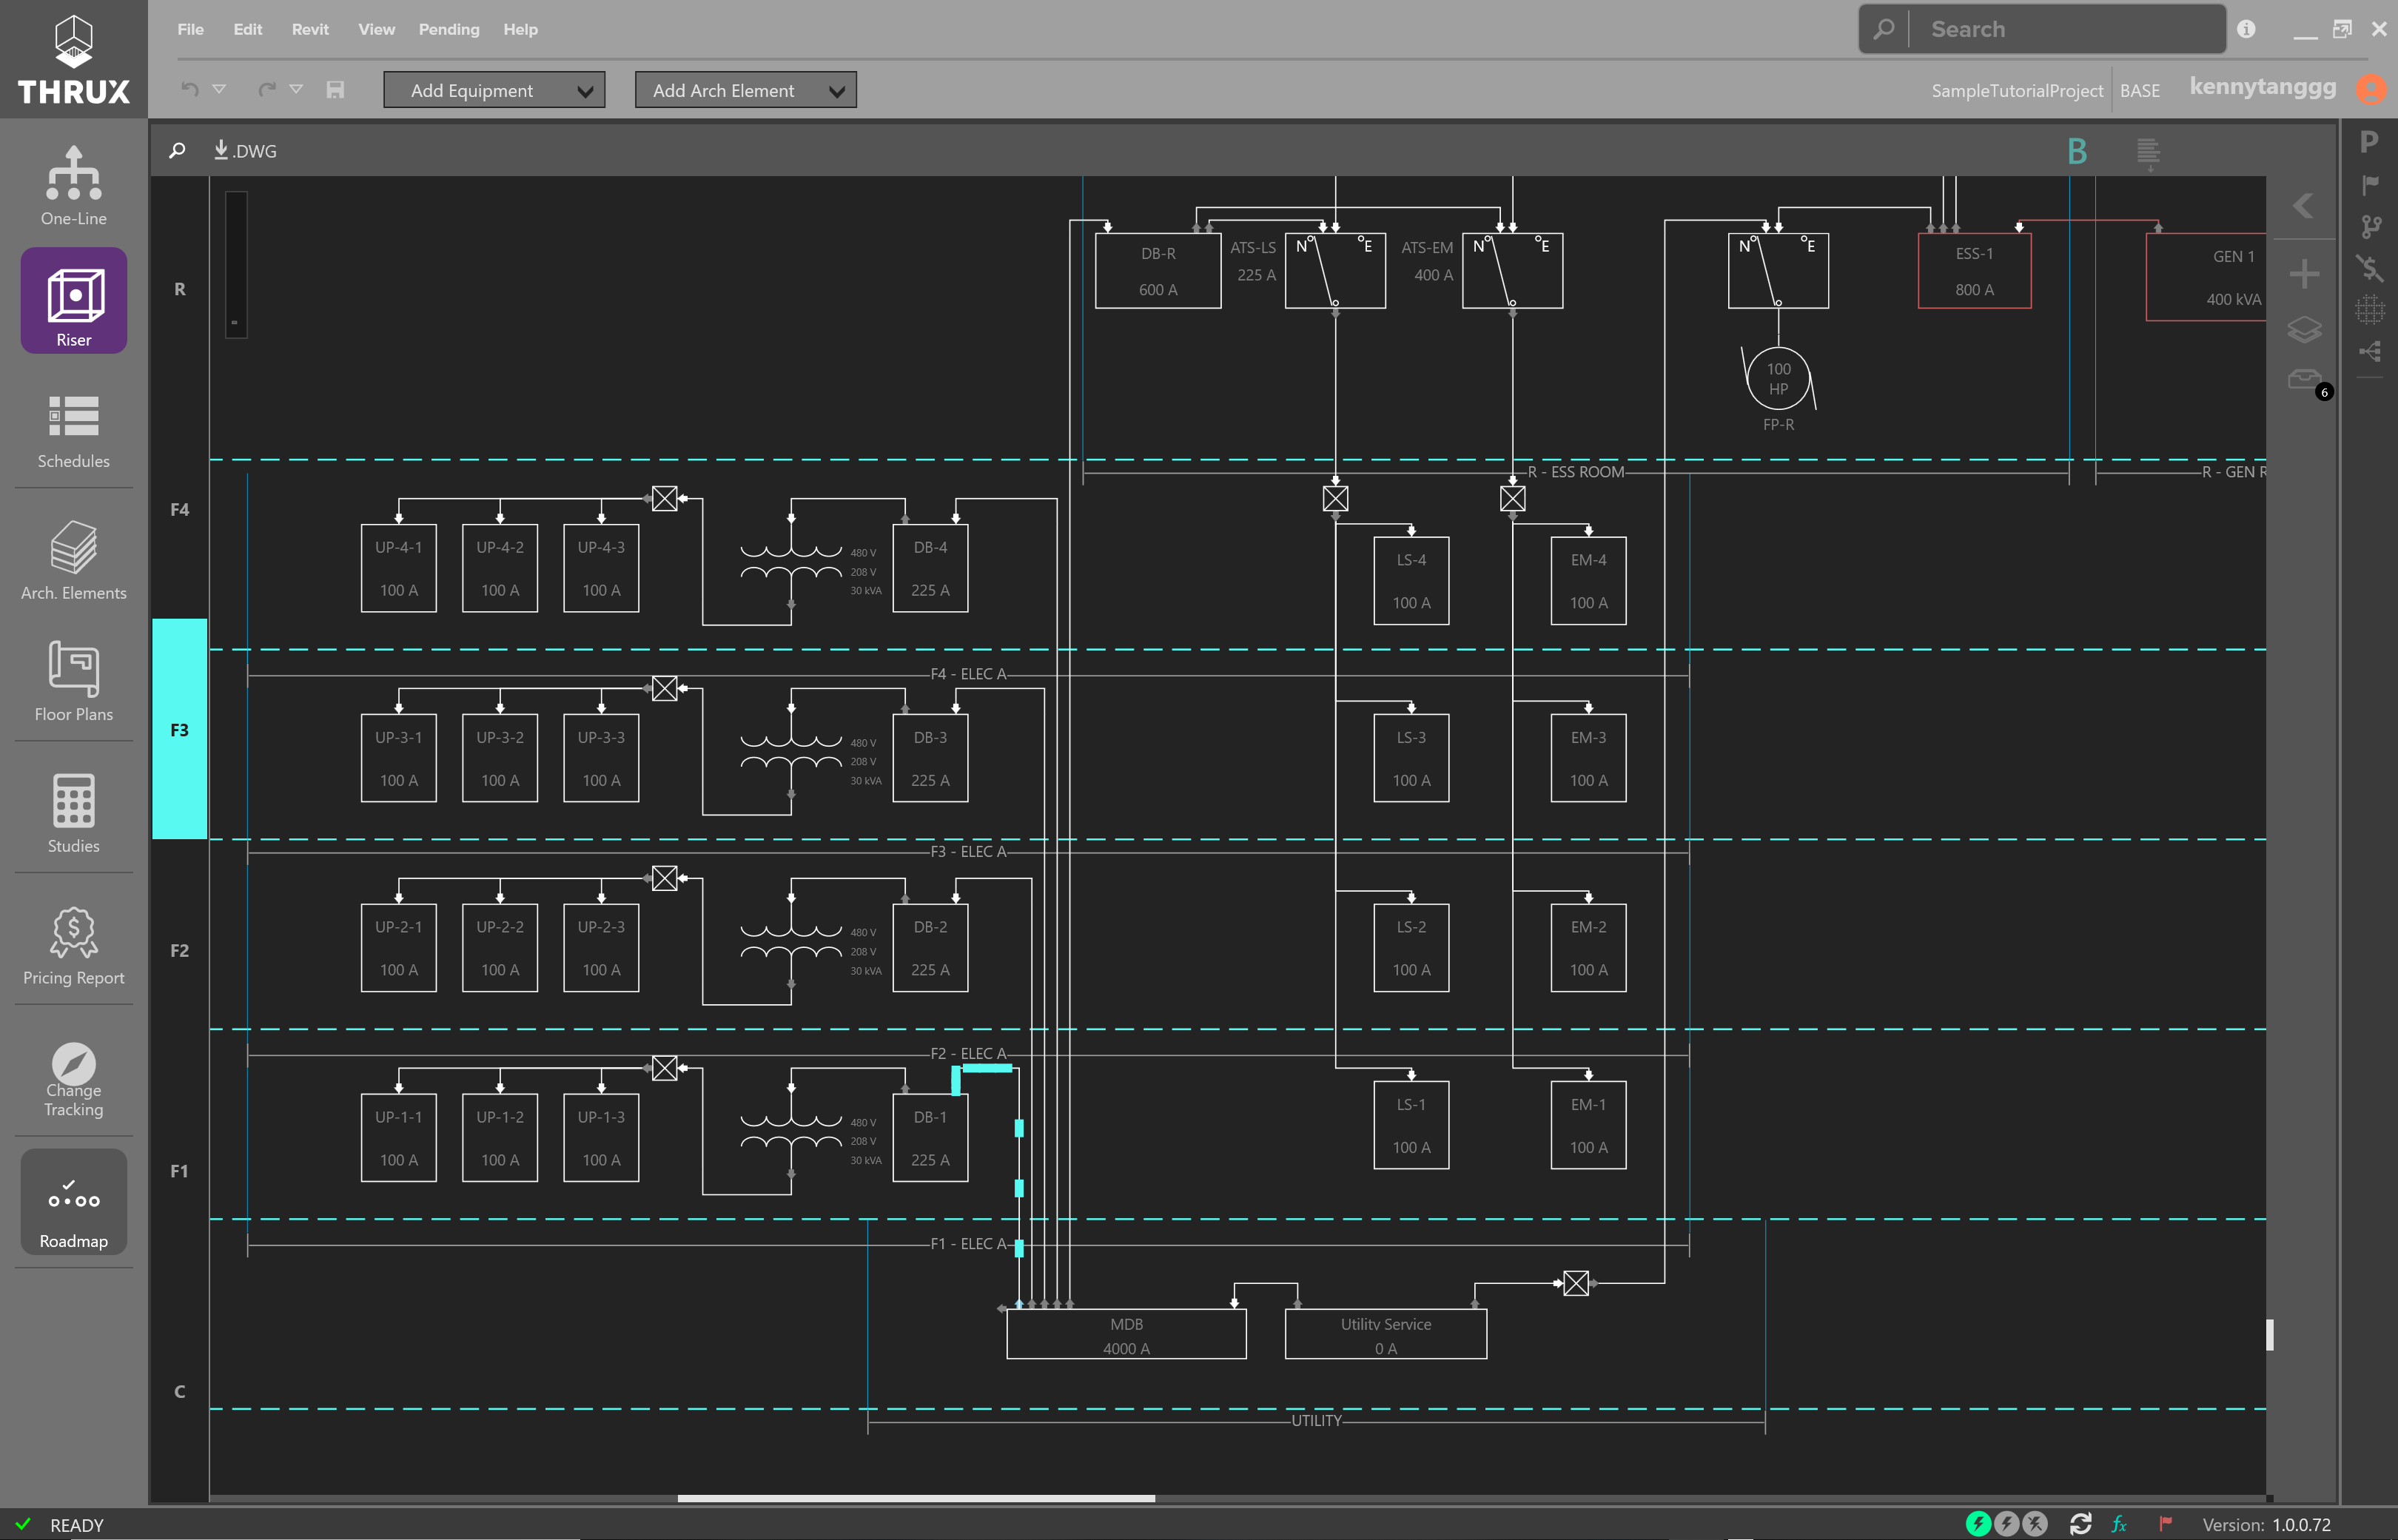2398x1540 pixels.
Task: Open the Edit menu
Action: click(247, 29)
